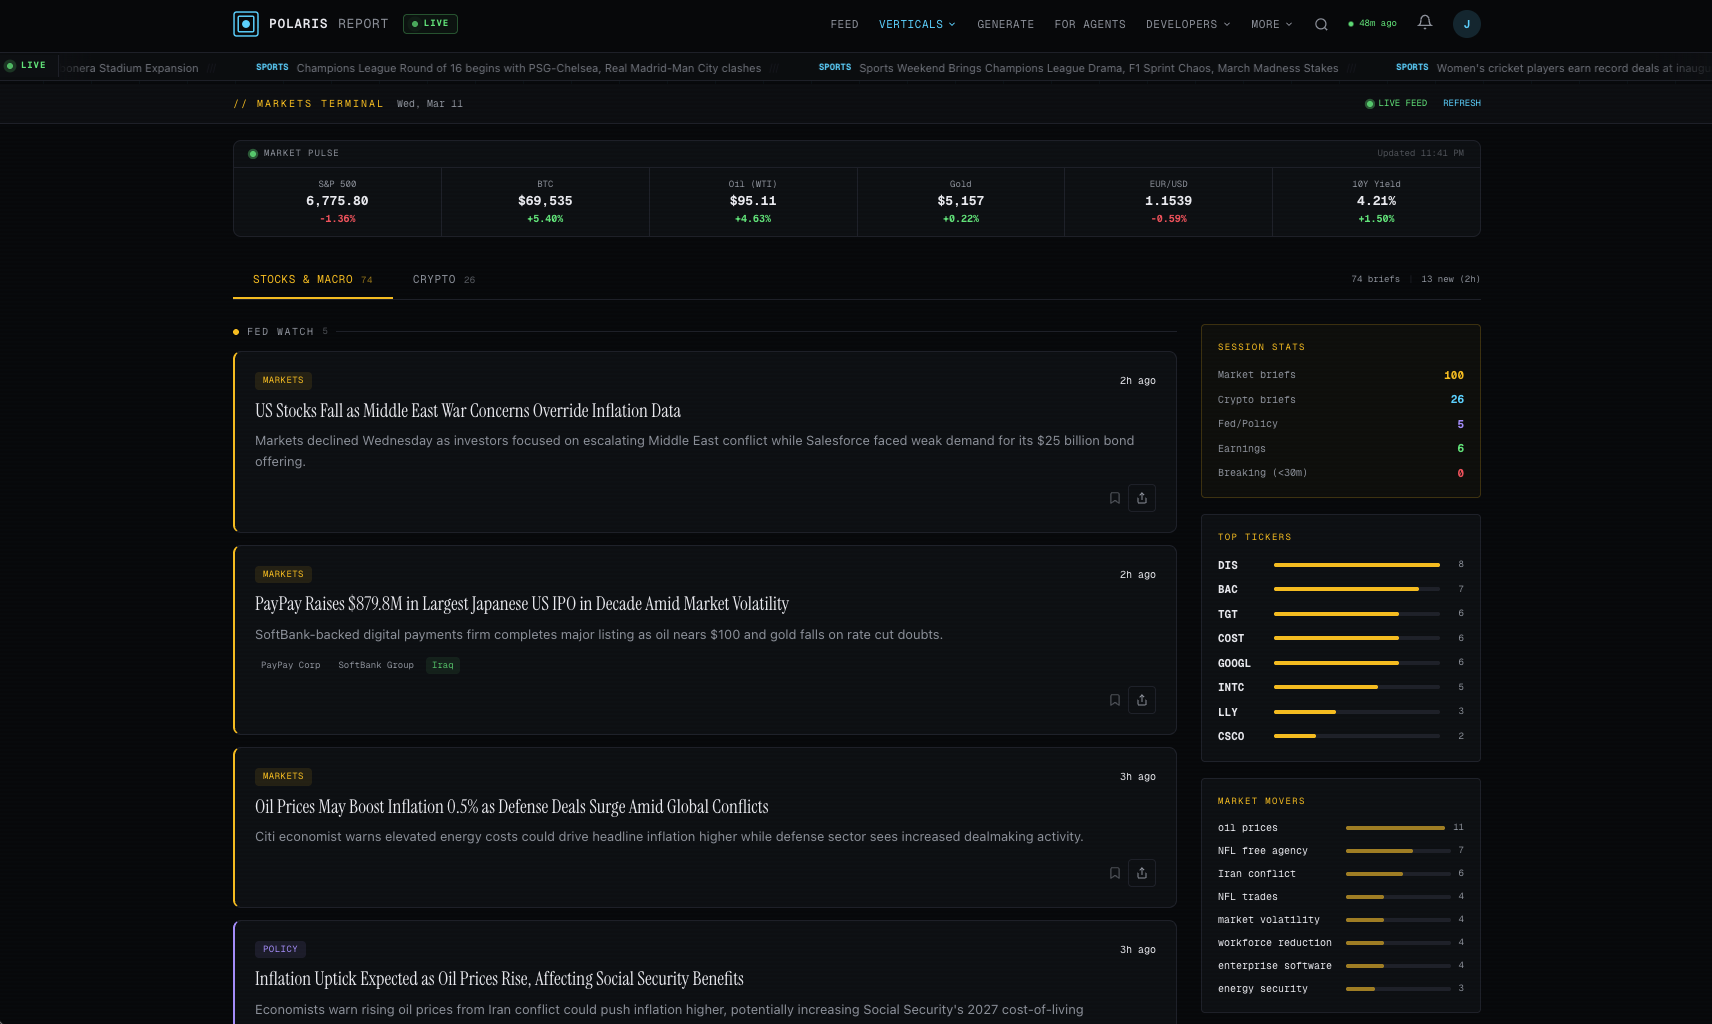Toggle the LIVE ticker indicator on the news bar
The image size is (1712, 1024).
(27, 65)
